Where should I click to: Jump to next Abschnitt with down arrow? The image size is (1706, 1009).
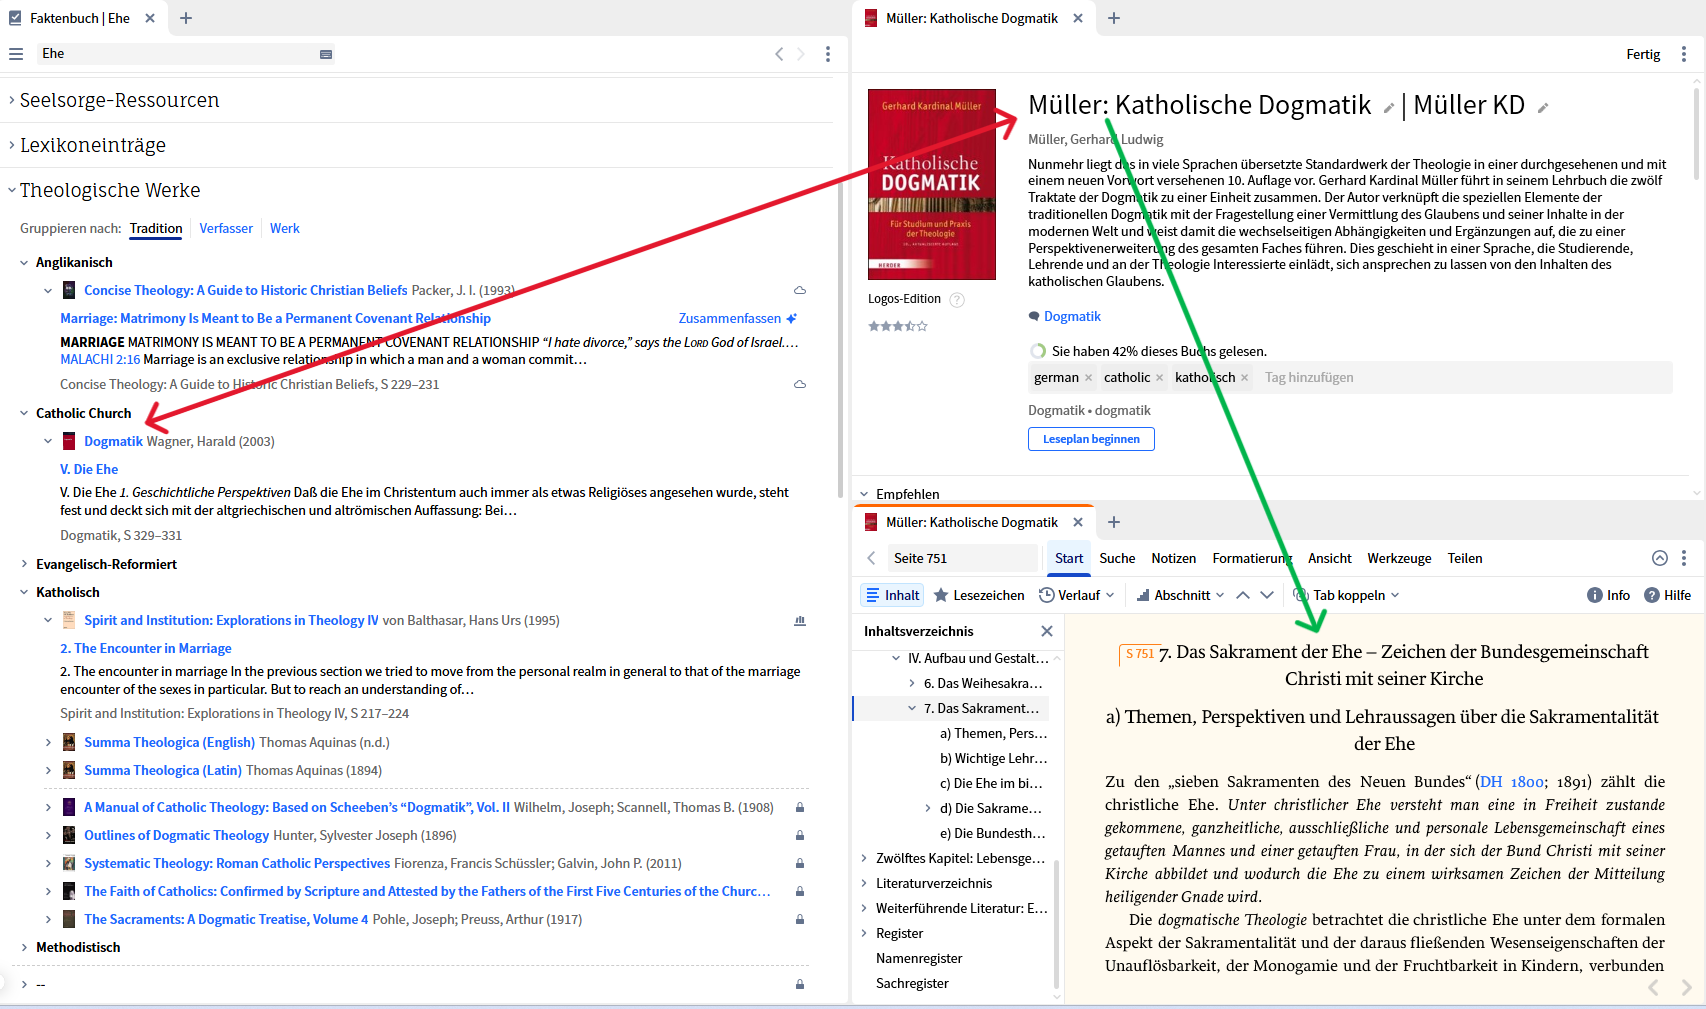coord(1267,595)
